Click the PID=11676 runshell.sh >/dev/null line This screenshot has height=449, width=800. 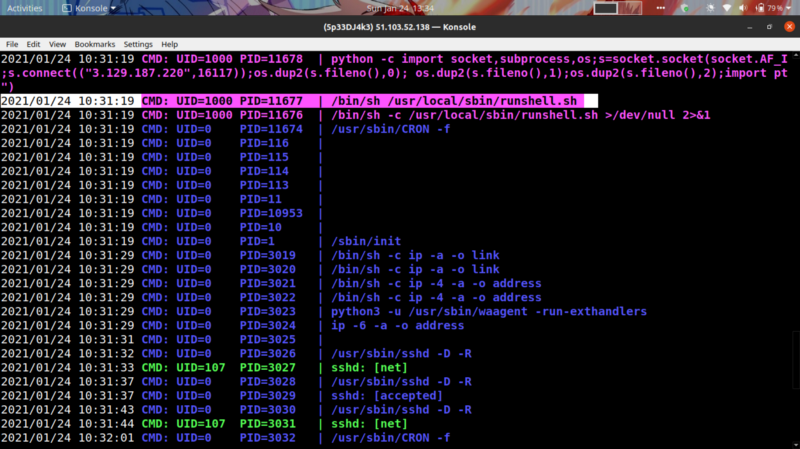(x=355, y=115)
